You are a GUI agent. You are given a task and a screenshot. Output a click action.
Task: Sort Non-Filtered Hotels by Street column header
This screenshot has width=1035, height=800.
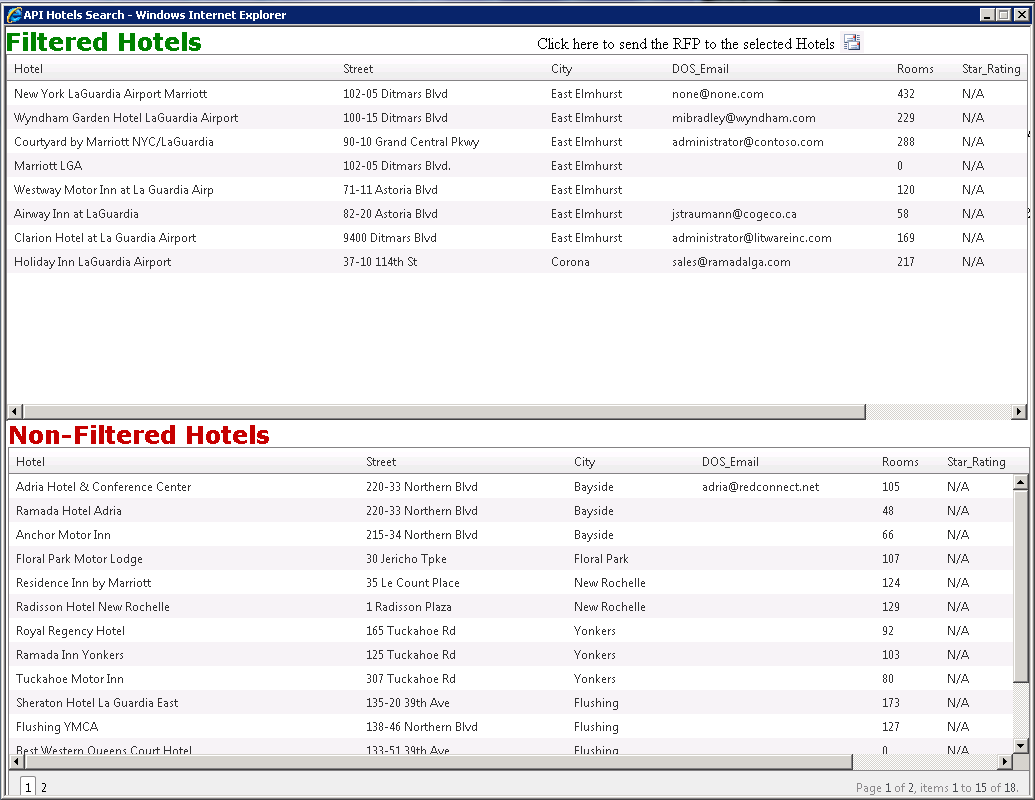coord(381,462)
